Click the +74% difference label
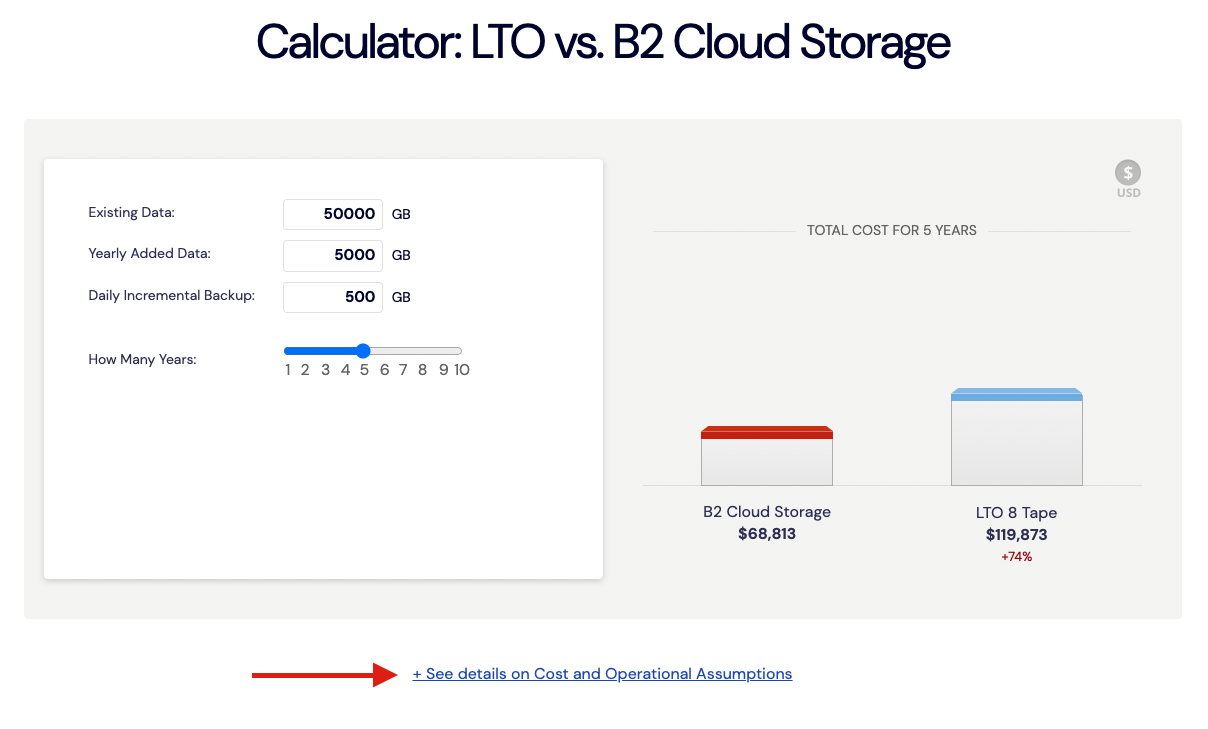This screenshot has width=1208, height=729. pyautogui.click(x=1017, y=557)
